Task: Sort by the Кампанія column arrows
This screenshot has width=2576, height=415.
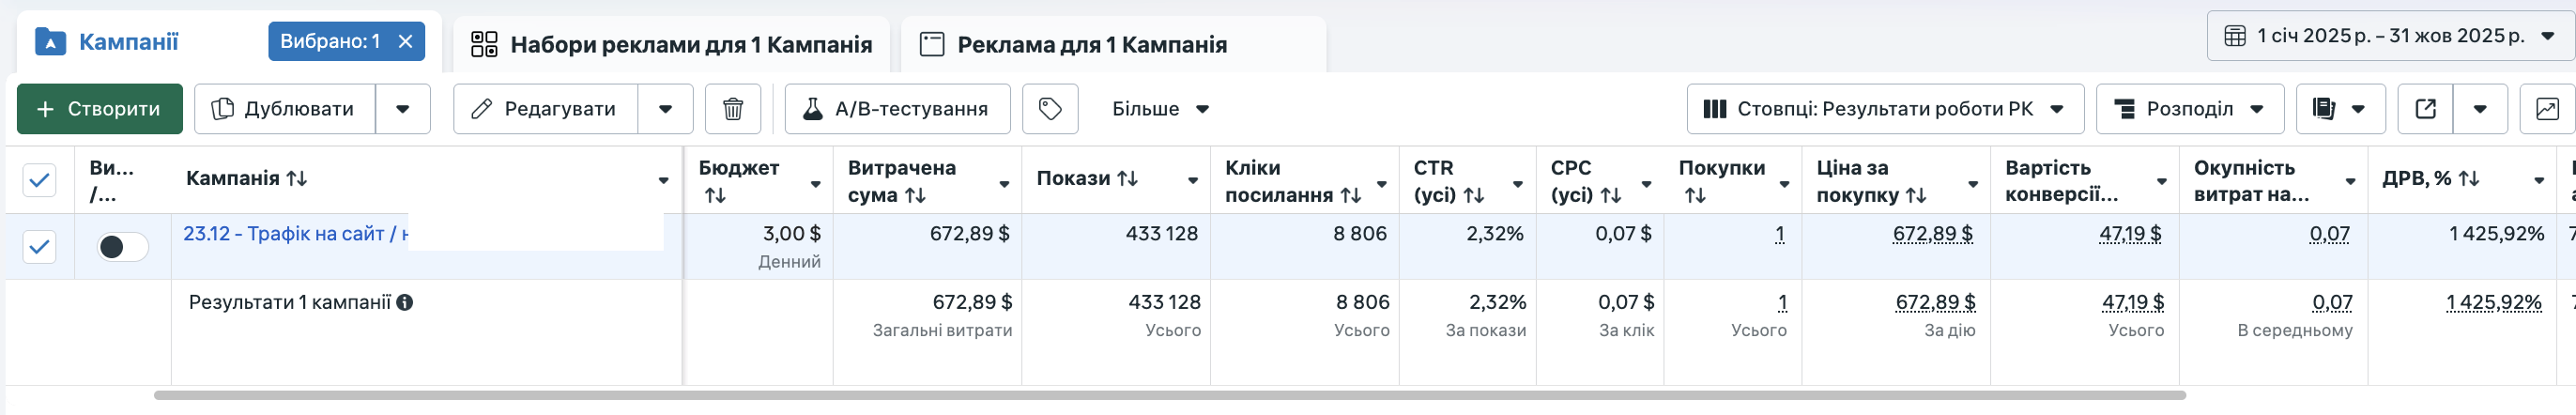Action: (x=297, y=179)
